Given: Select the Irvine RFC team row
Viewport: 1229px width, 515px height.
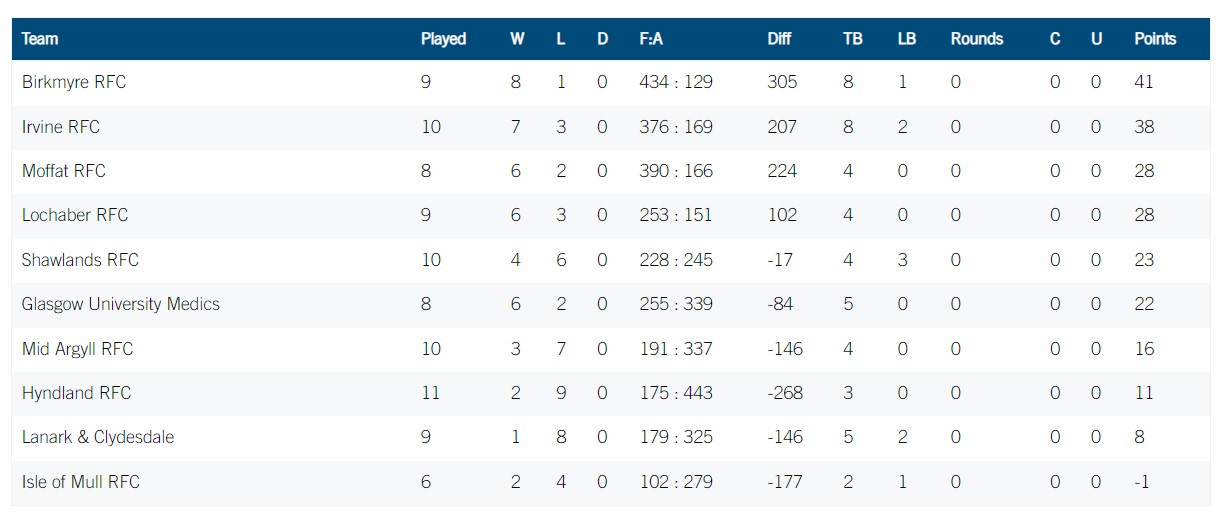Looking at the screenshot, I should click(61, 127).
